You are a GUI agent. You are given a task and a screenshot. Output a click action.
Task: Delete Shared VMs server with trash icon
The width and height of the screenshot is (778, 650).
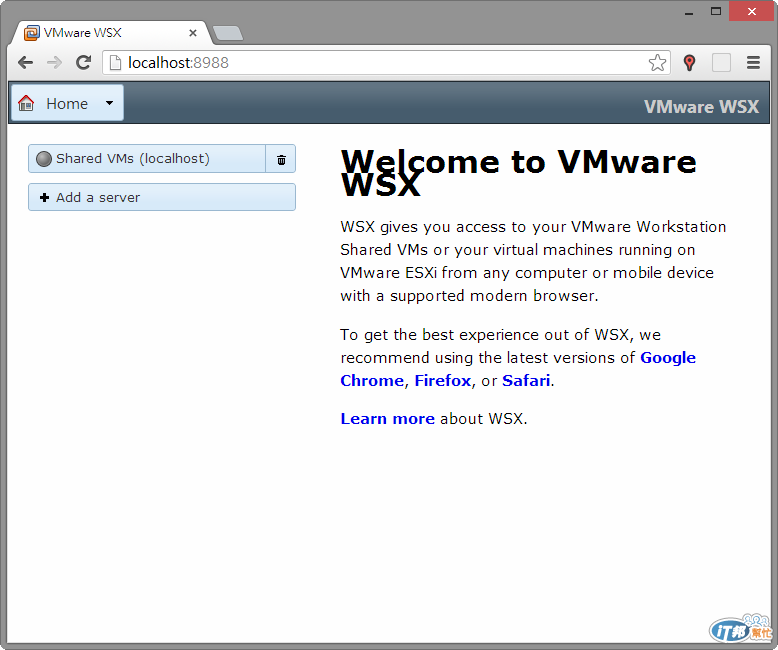pyautogui.click(x=281, y=159)
